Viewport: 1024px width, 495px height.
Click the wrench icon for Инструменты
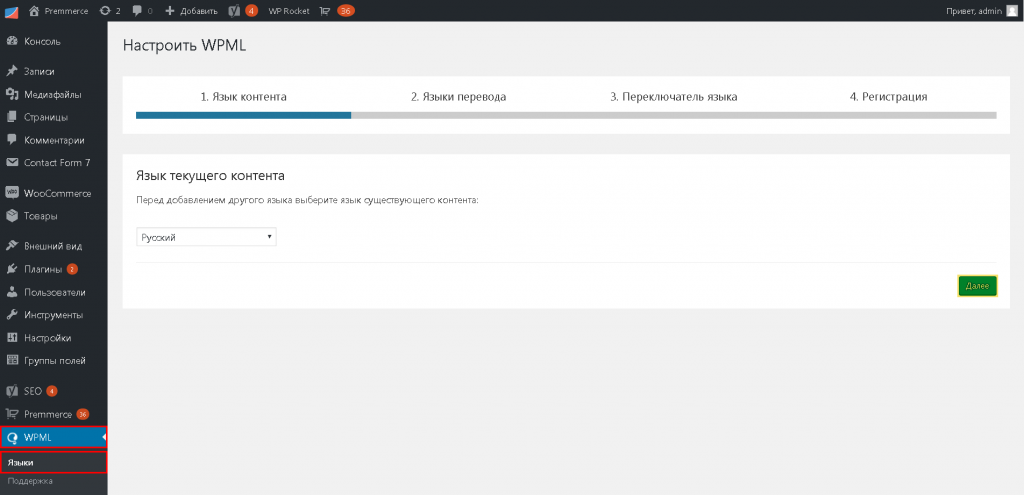point(11,315)
